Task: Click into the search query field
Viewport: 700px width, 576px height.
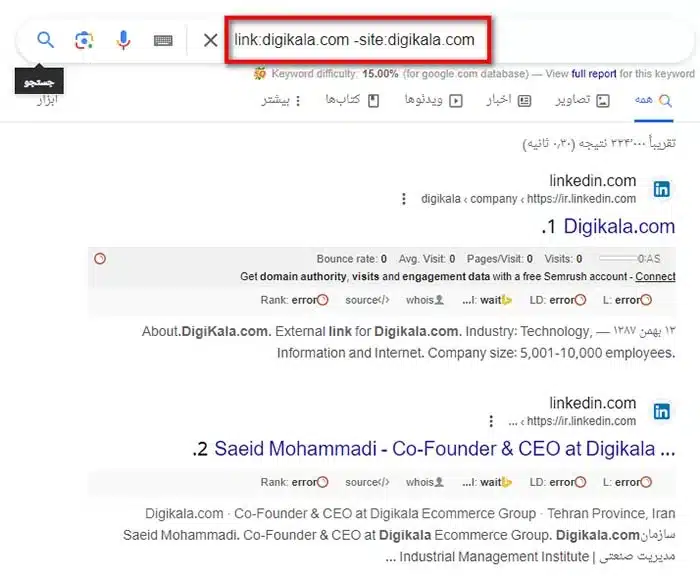Action: point(353,41)
